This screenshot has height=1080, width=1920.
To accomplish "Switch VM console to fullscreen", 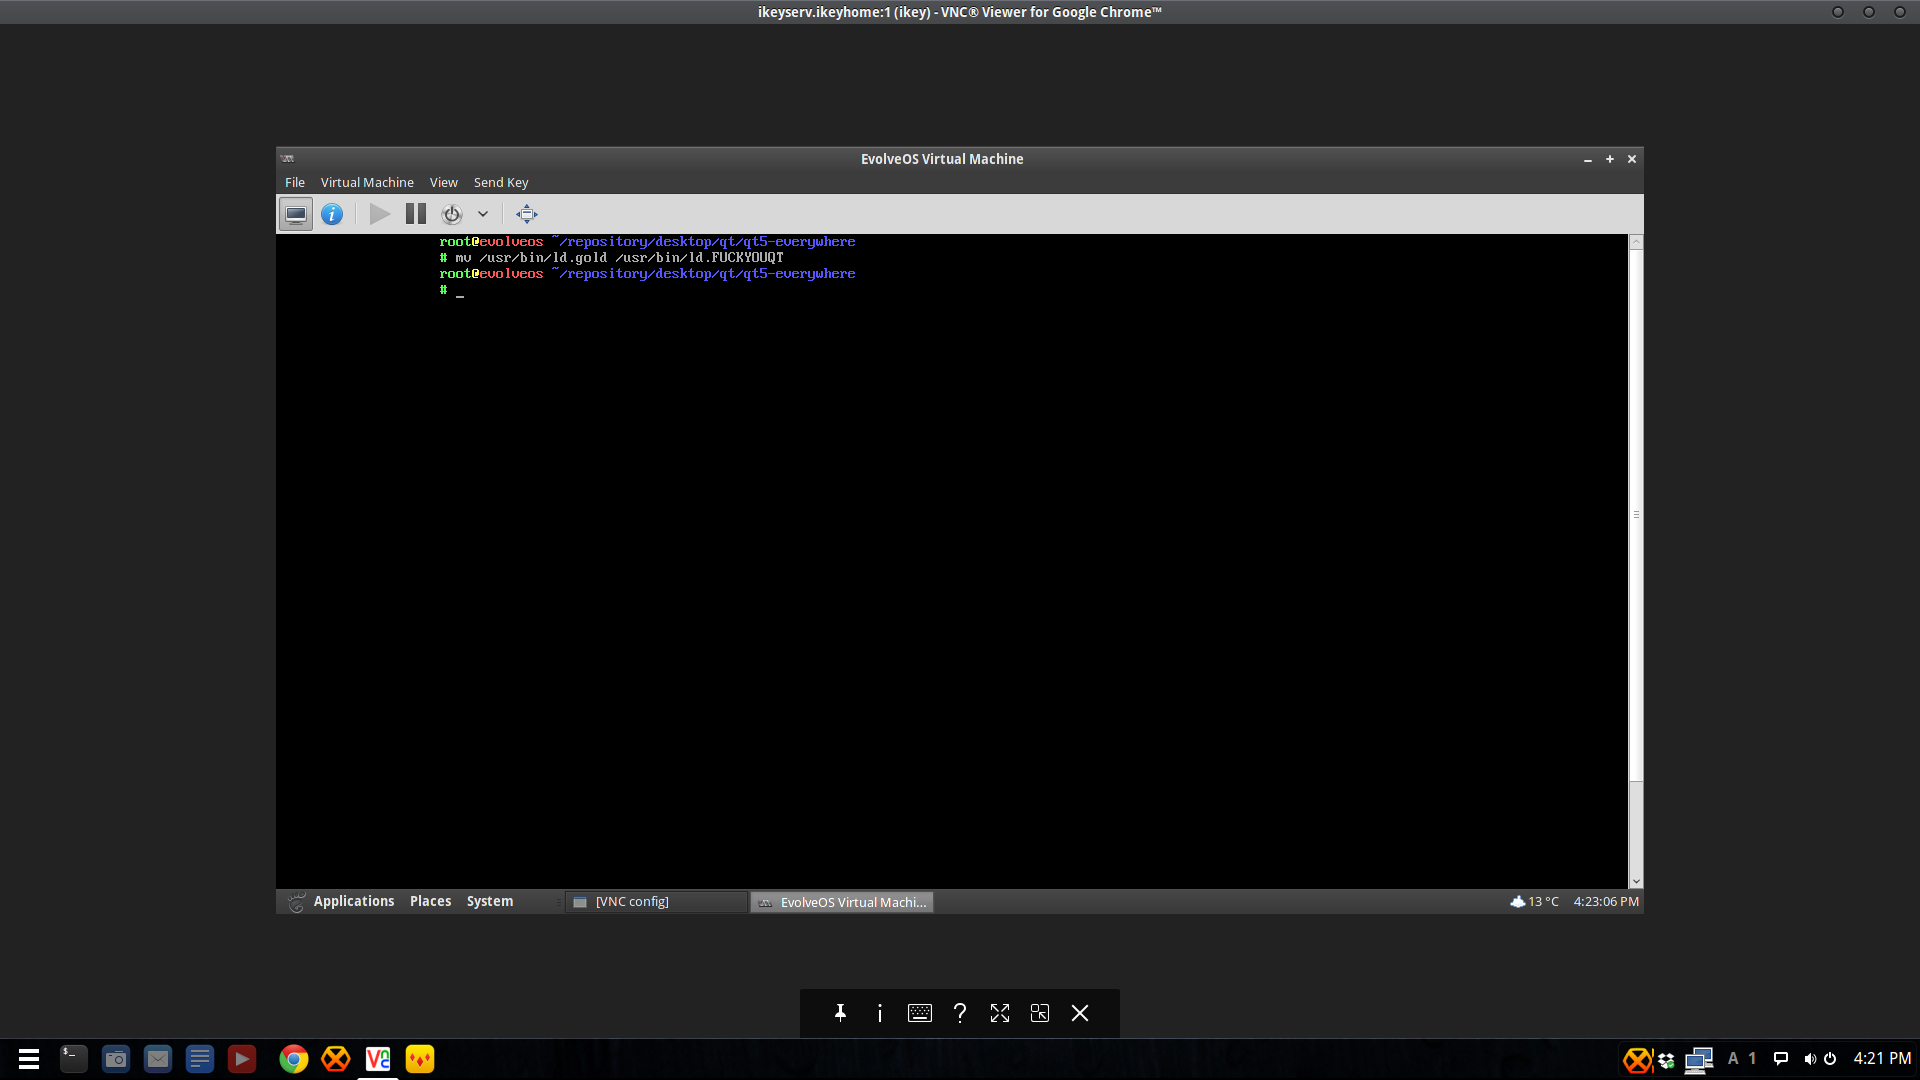I will coord(527,214).
